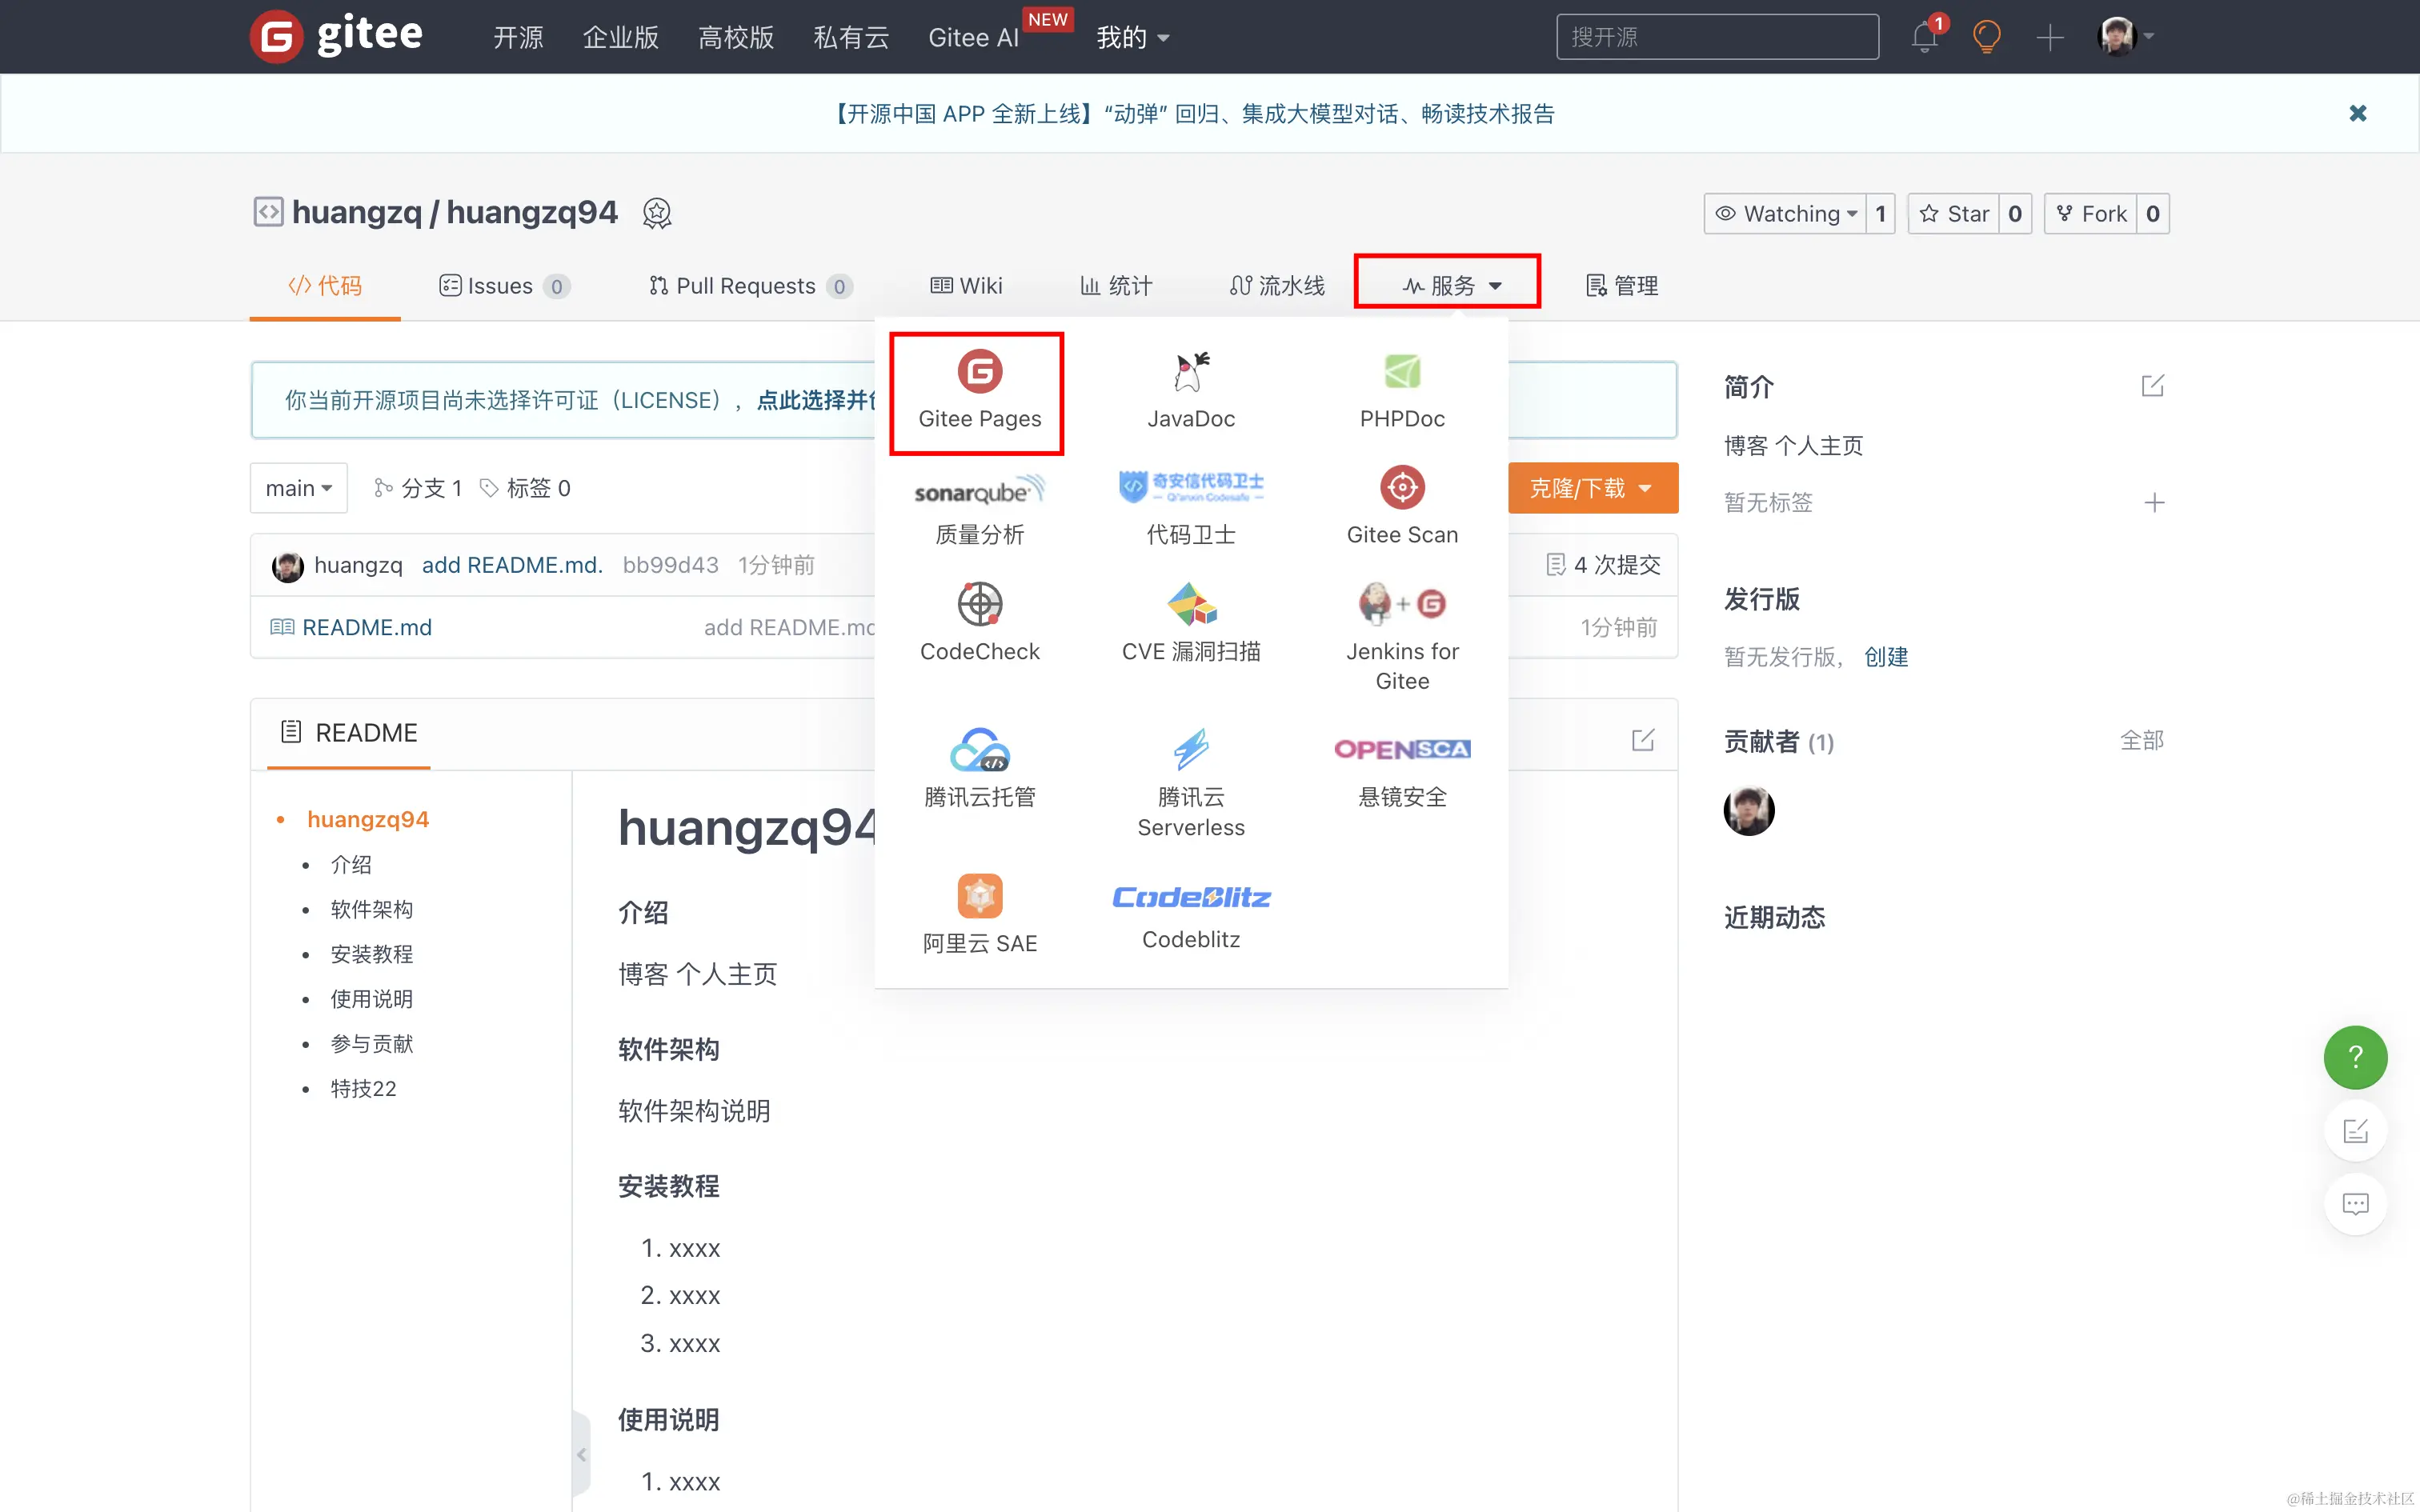Viewport: 2420px width, 1512px height.
Task: Open the JavaDoc service
Action: click(1190, 392)
